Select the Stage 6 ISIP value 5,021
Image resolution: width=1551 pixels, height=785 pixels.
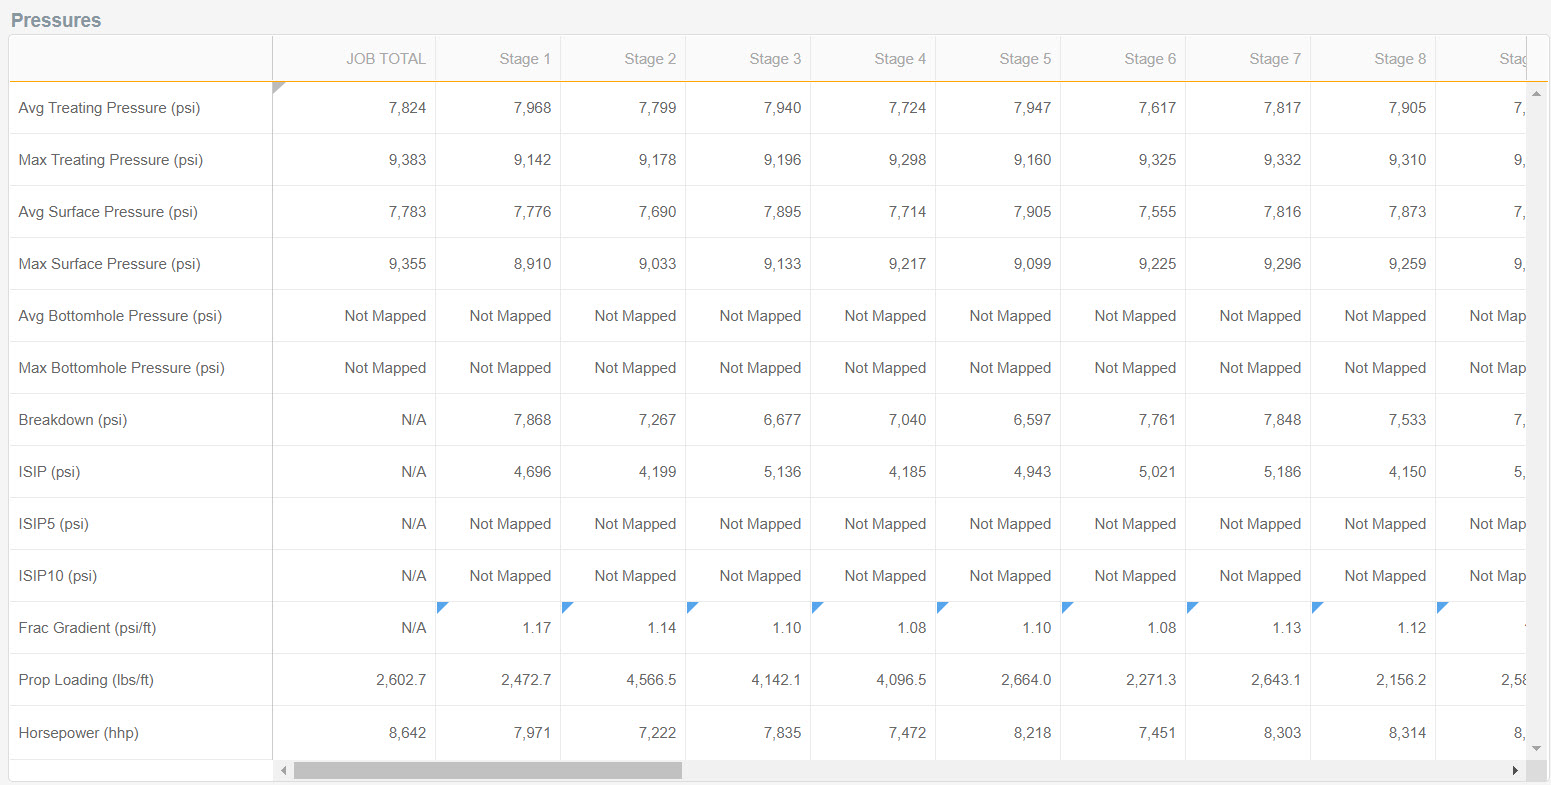pyautogui.click(x=1157, y=472)
